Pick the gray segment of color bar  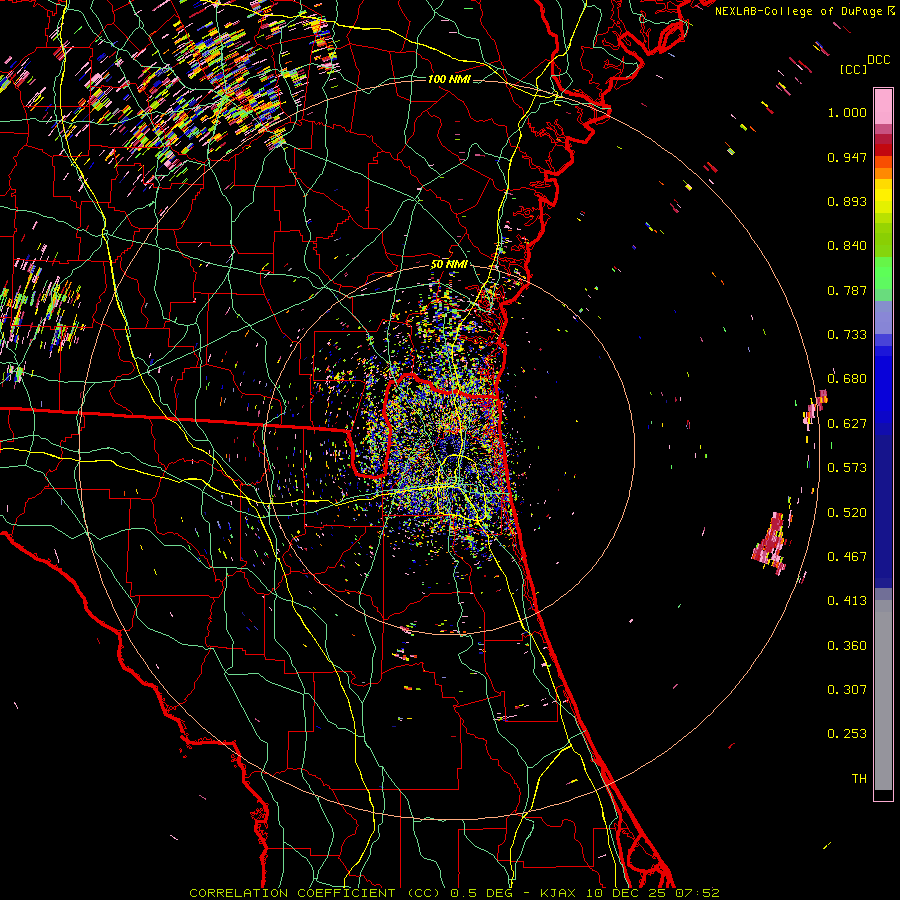tap(883, 695)
